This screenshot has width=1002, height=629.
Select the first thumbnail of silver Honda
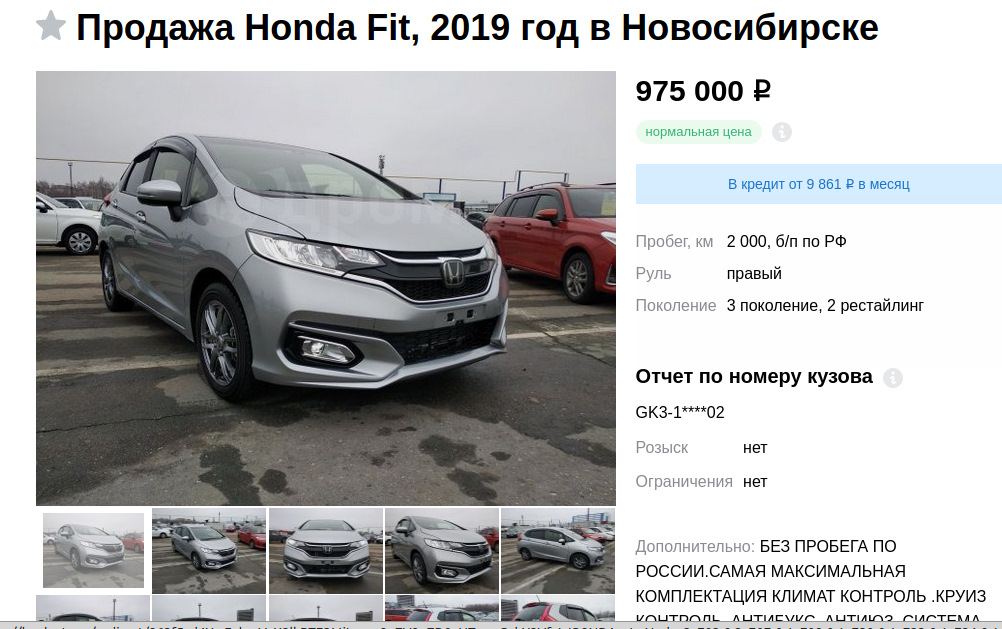(93, 550)
